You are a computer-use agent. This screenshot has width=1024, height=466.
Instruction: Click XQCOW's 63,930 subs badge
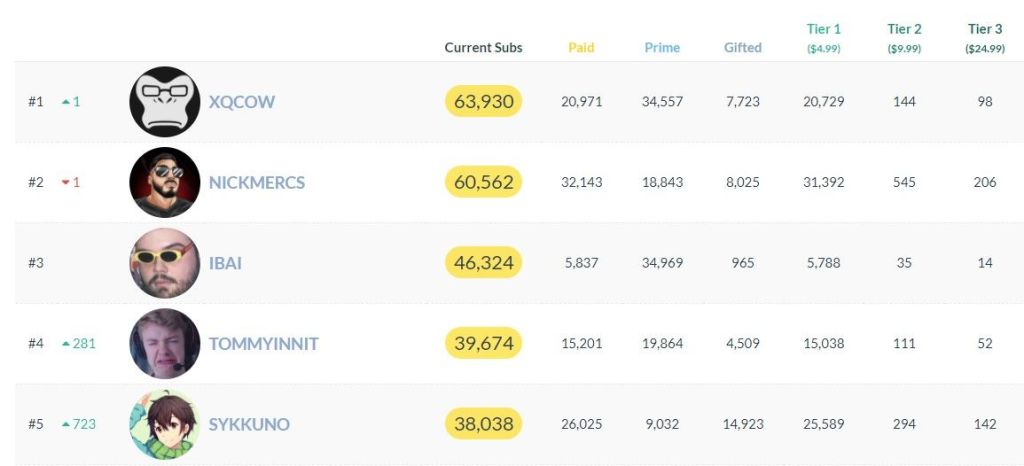[x=483, y=101]
